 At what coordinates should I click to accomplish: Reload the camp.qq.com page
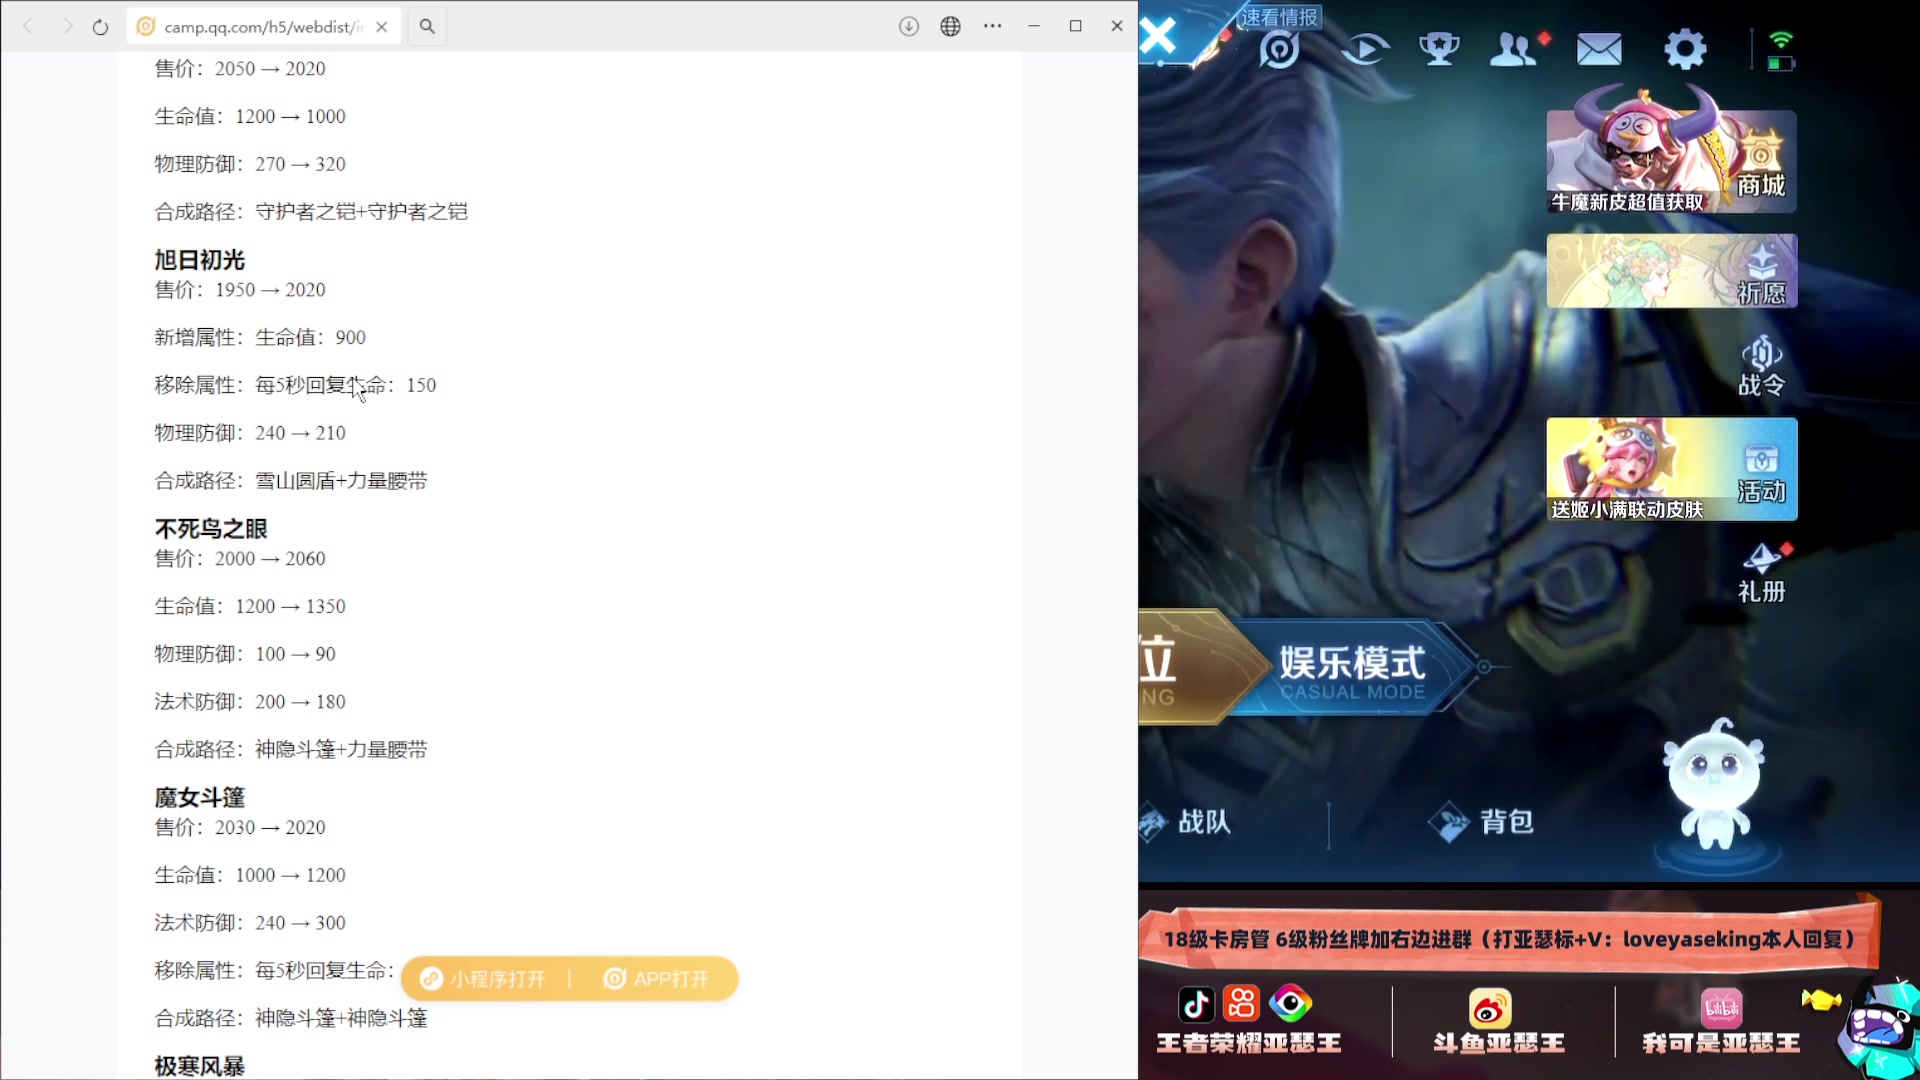(100, 27)
